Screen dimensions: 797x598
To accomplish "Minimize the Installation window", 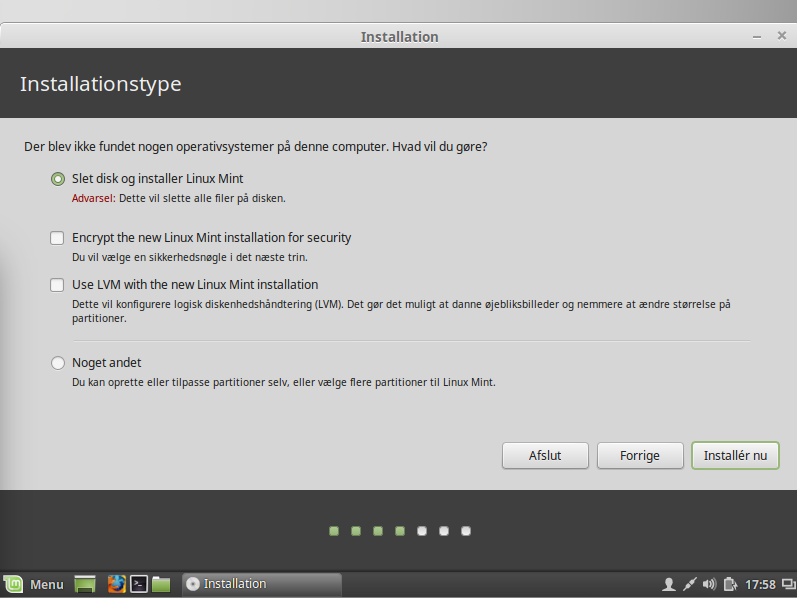I will coord(757,37).
